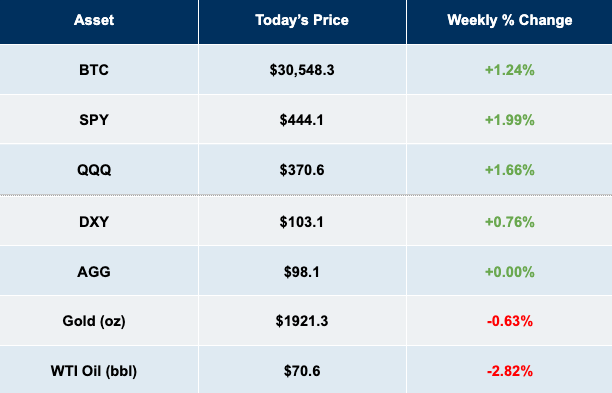The width and height of the screenshot is (612, 393).
Task: Select the BTC price $30,548.3 cell
Action: click(x=302, y=70)
